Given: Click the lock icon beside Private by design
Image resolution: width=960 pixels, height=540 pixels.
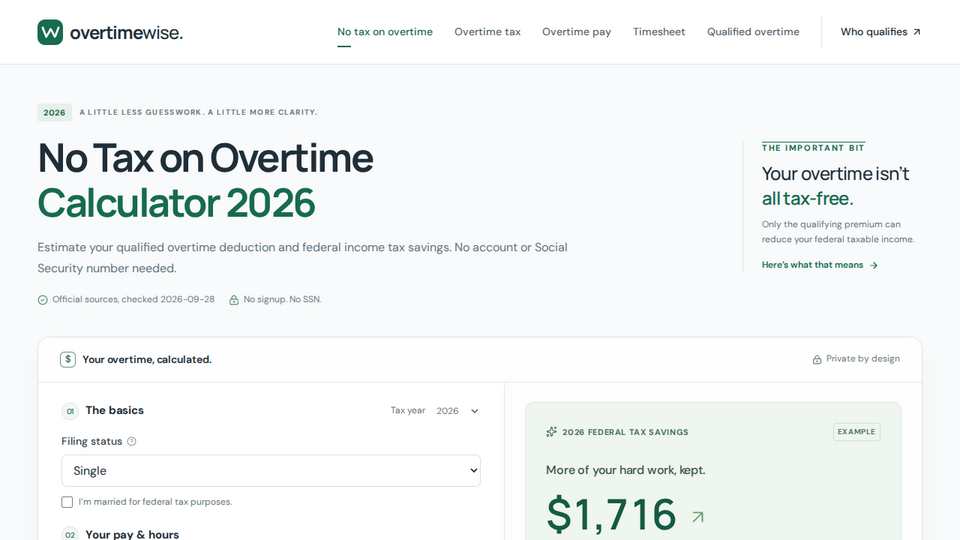Looking at the screenshot, I should [817, 359].
